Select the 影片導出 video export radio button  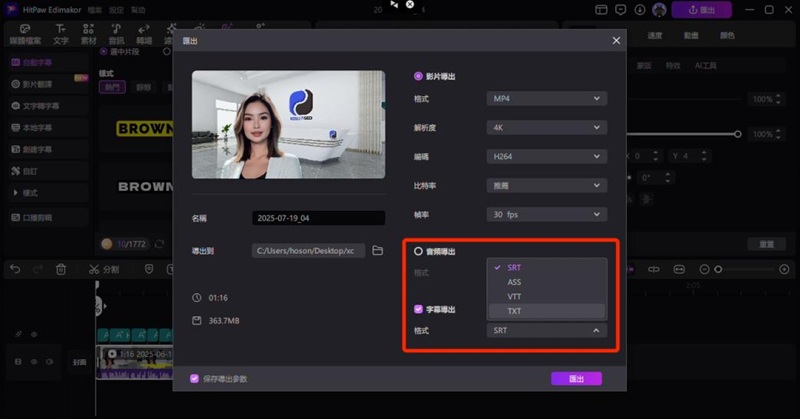click(418, 76)
